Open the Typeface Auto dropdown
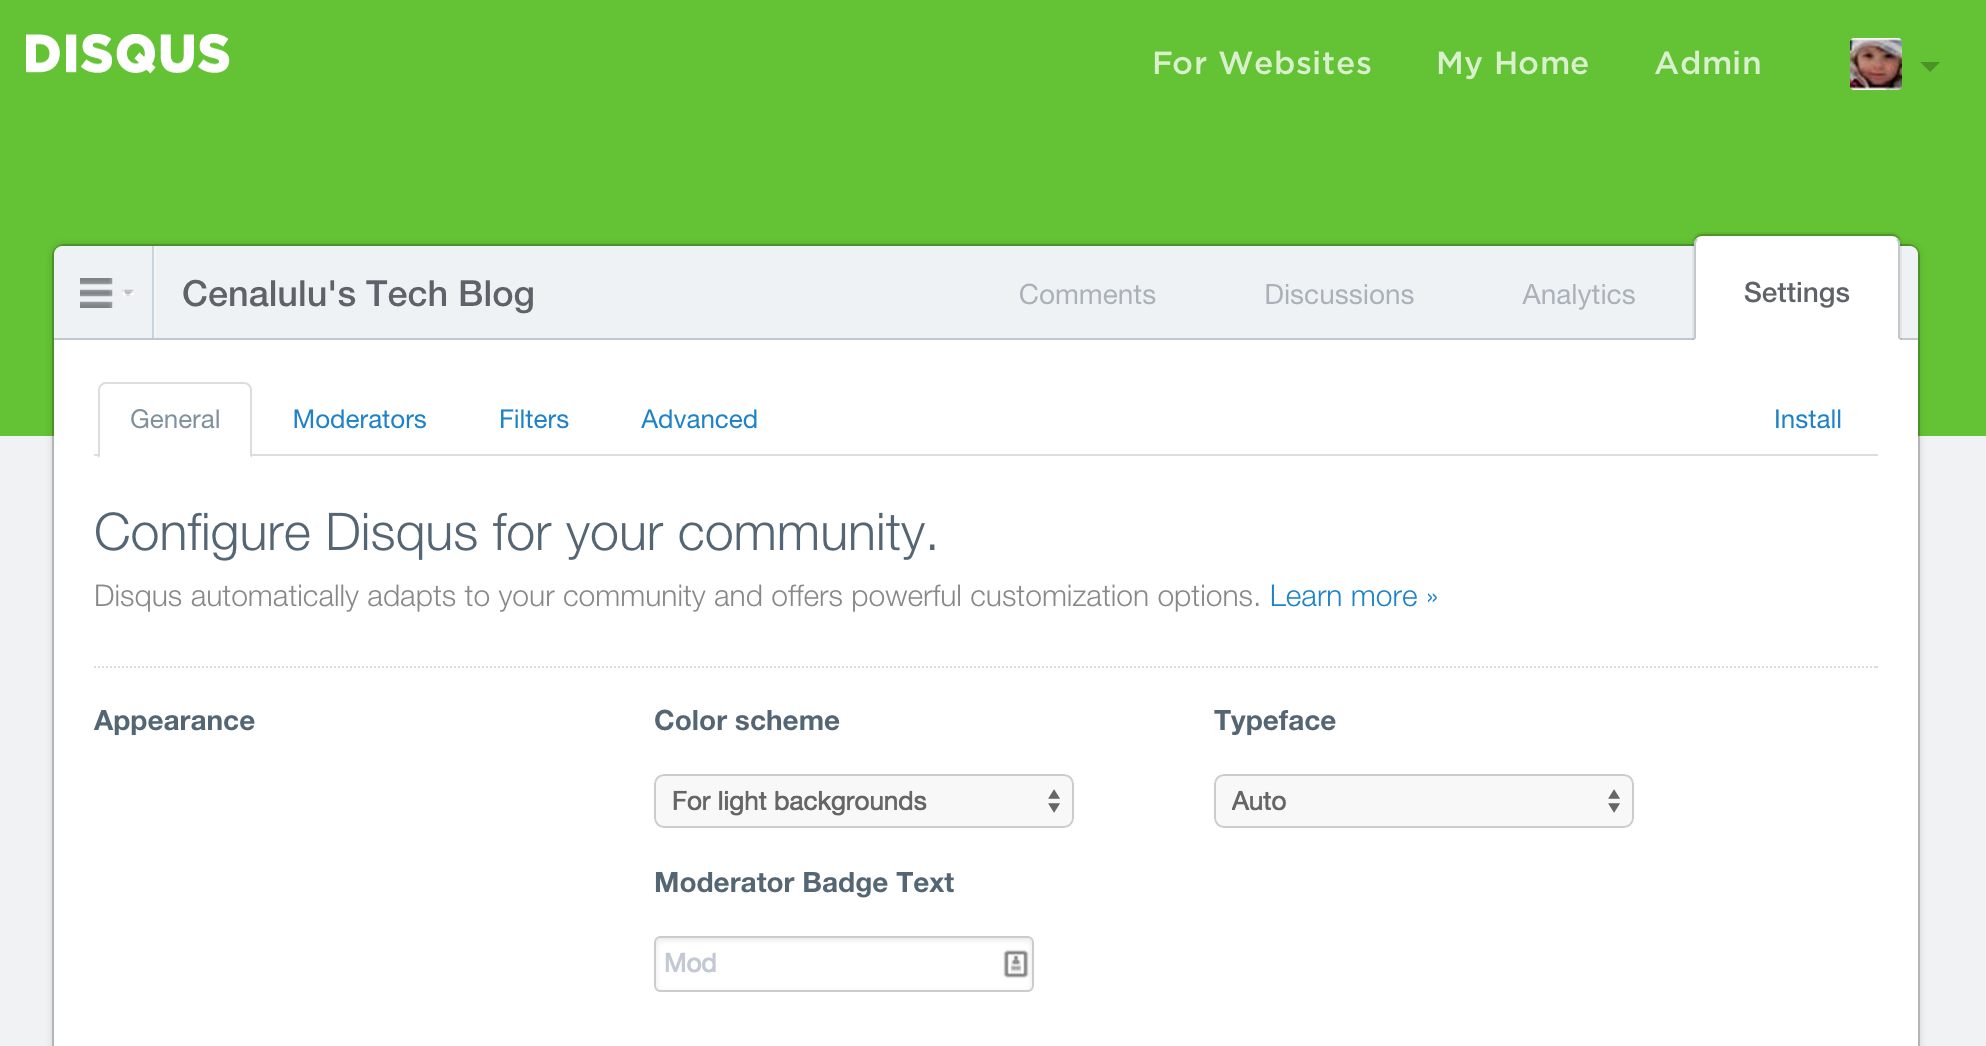 point(1423,801)
